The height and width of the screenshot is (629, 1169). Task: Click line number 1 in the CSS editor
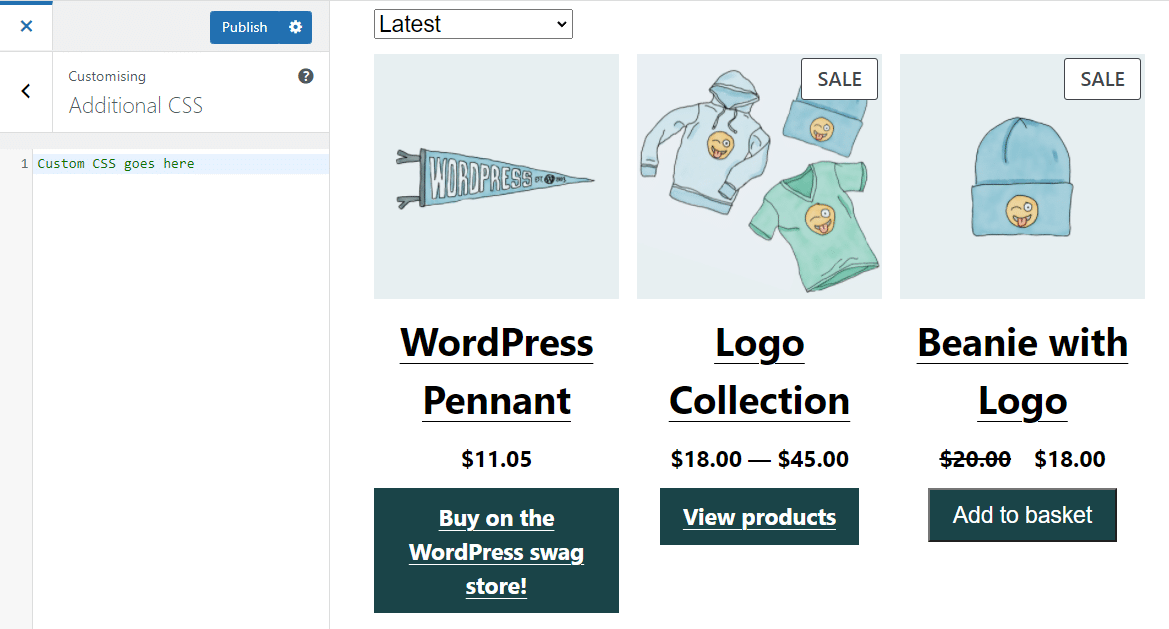click(24, 163)
